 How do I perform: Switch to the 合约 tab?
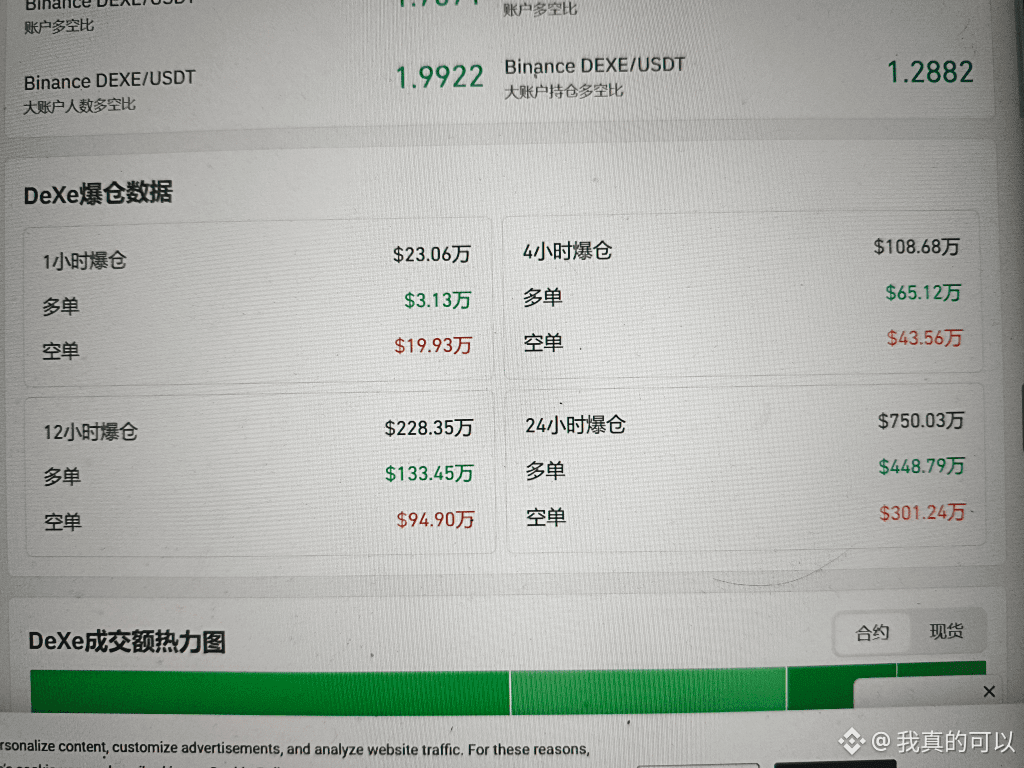(x=872, y=633)
